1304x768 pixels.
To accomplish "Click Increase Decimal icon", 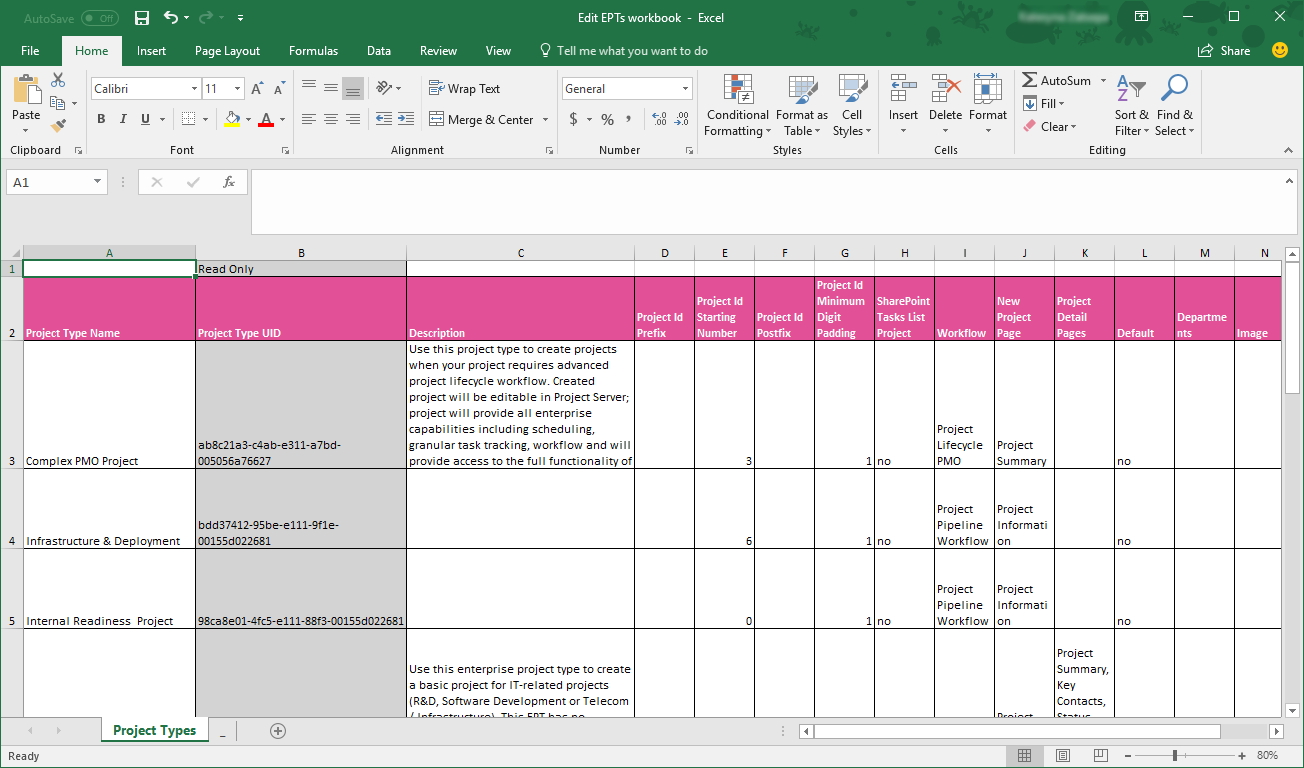I will [x=659, y=119].
